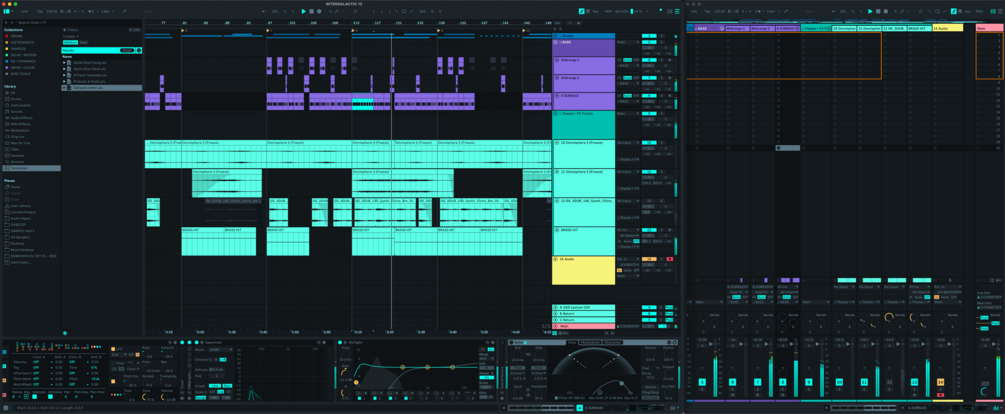
Task: Start playback in the main window transport
Action: (x=304, y=11)
